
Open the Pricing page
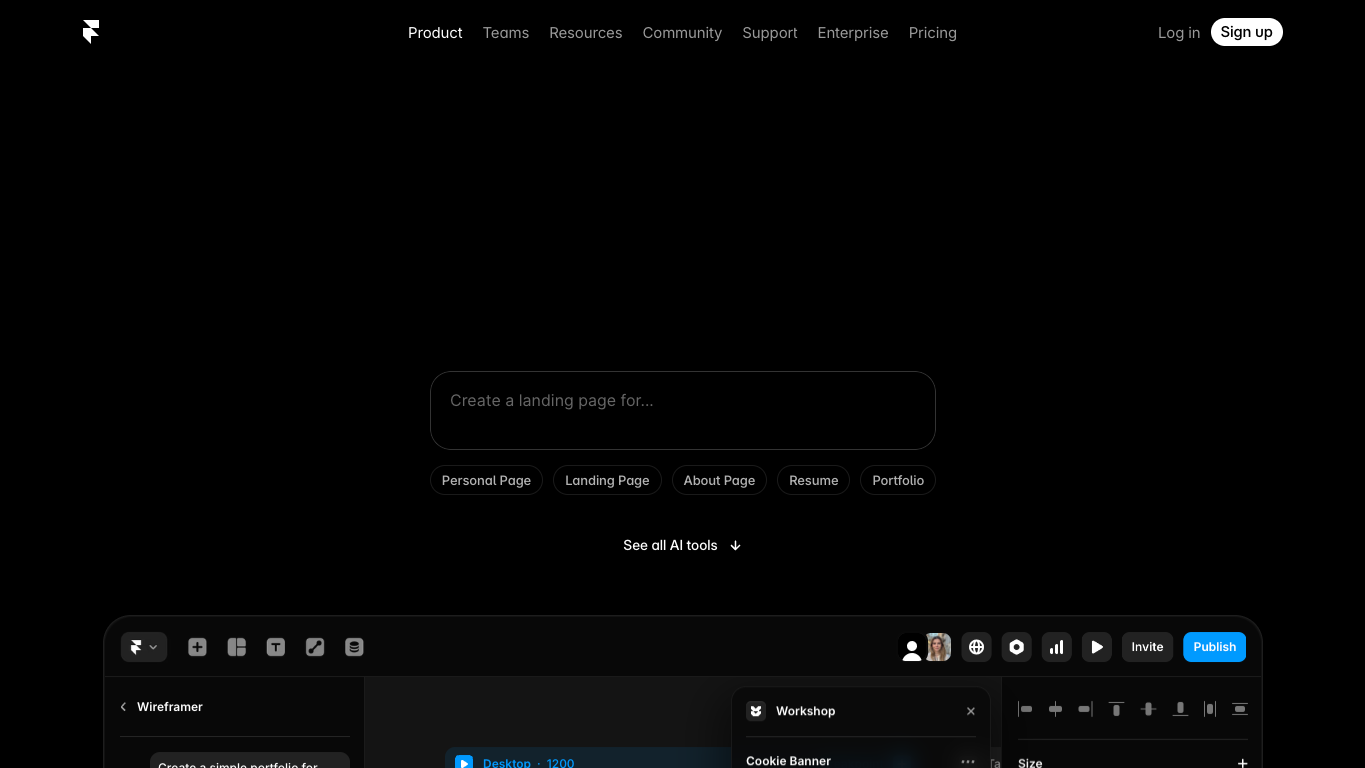(x=933, y=33)
